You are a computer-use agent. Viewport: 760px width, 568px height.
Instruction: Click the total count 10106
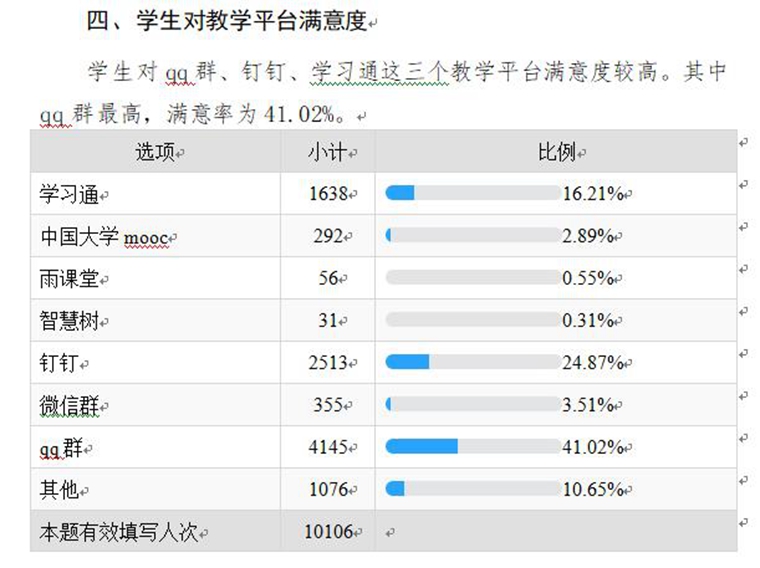point(329,531)
